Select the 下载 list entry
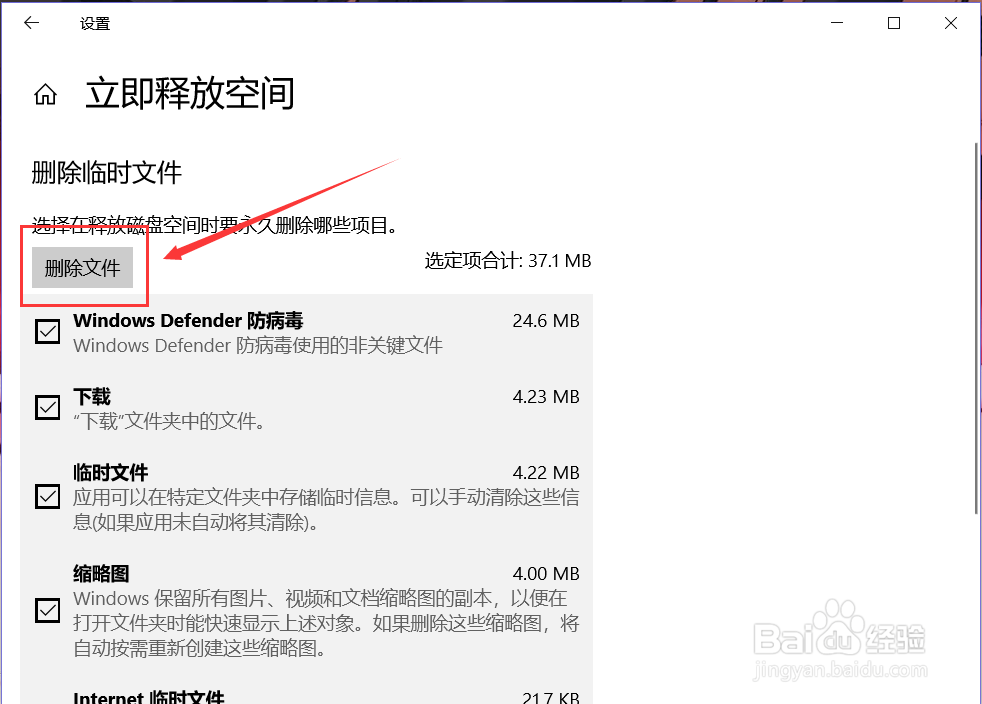Image resolution: width=982 pixels, height=704 pixels. coord(91,396)
